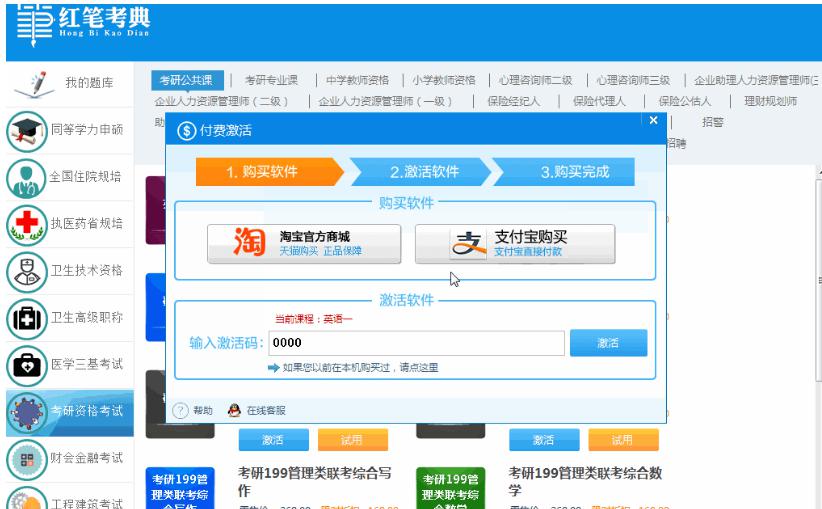This screenshot has height=509, width=822.
Task: Select the 考研专业课 tab
Action: click(272, 80)
